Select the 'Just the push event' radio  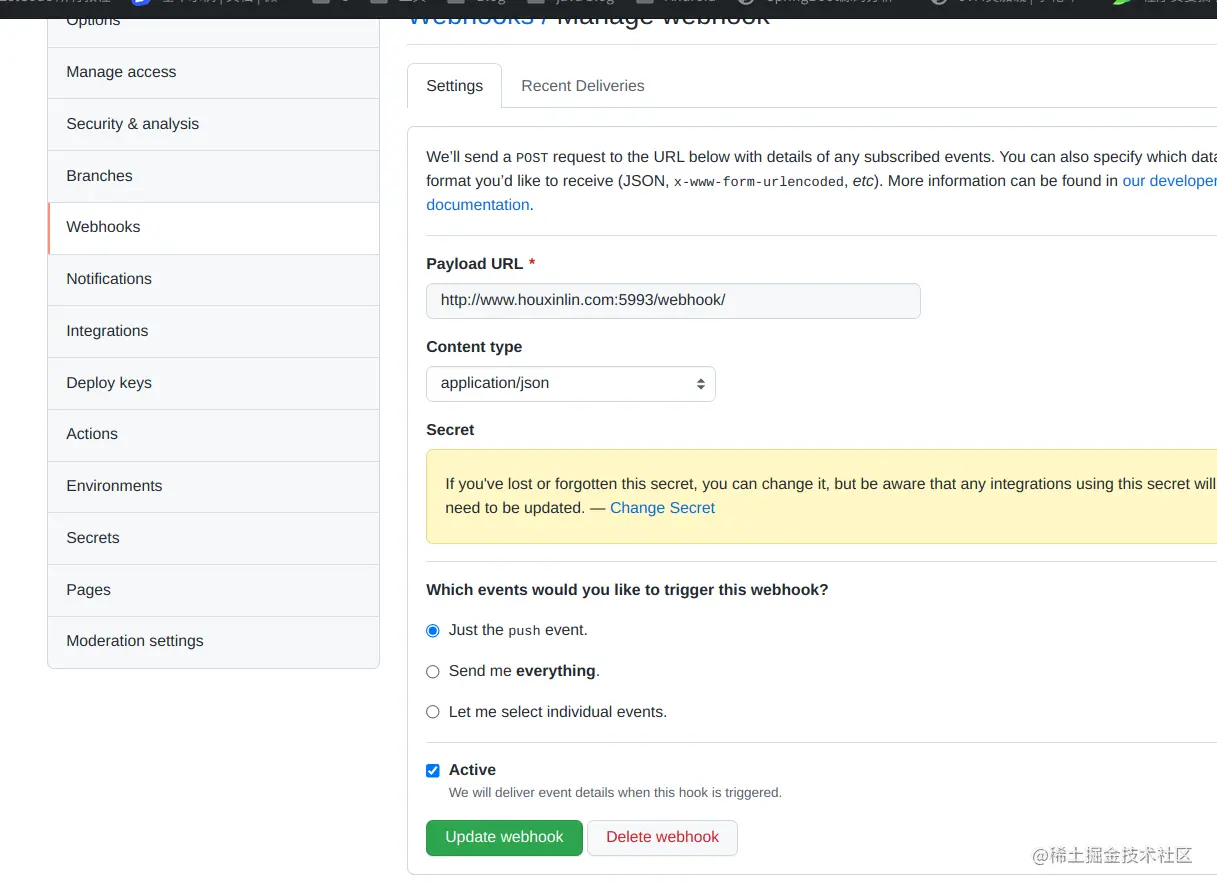[x=433, y=631]
